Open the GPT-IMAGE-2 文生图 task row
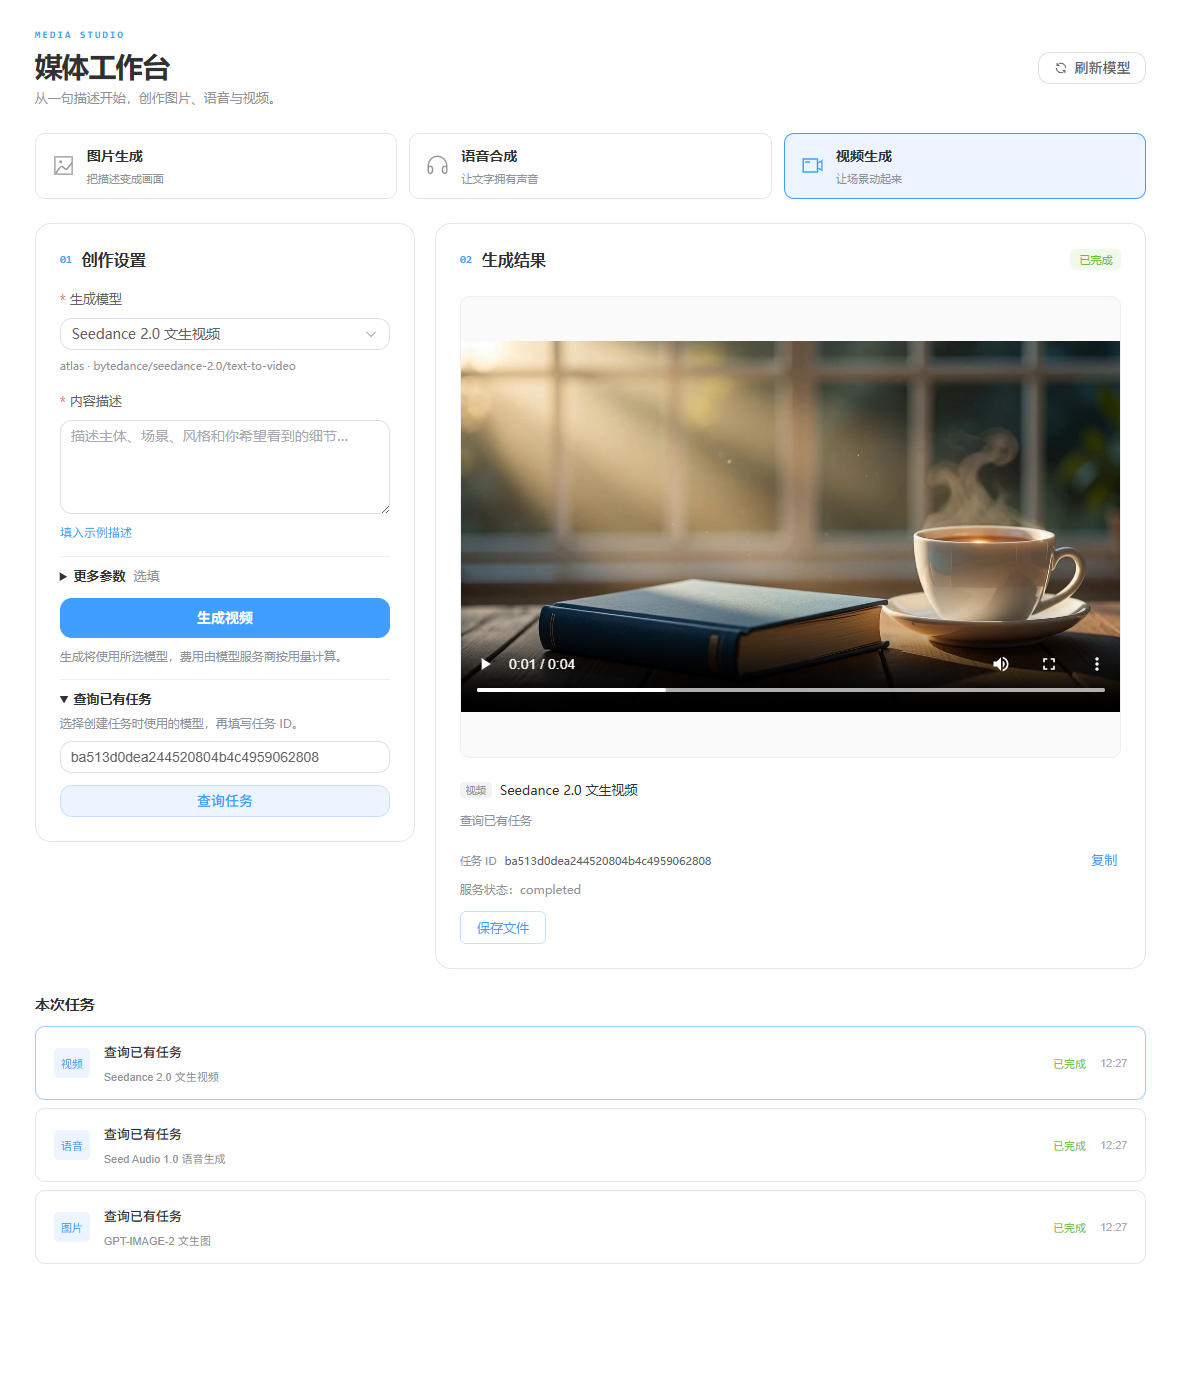 tap(590, 1227)
